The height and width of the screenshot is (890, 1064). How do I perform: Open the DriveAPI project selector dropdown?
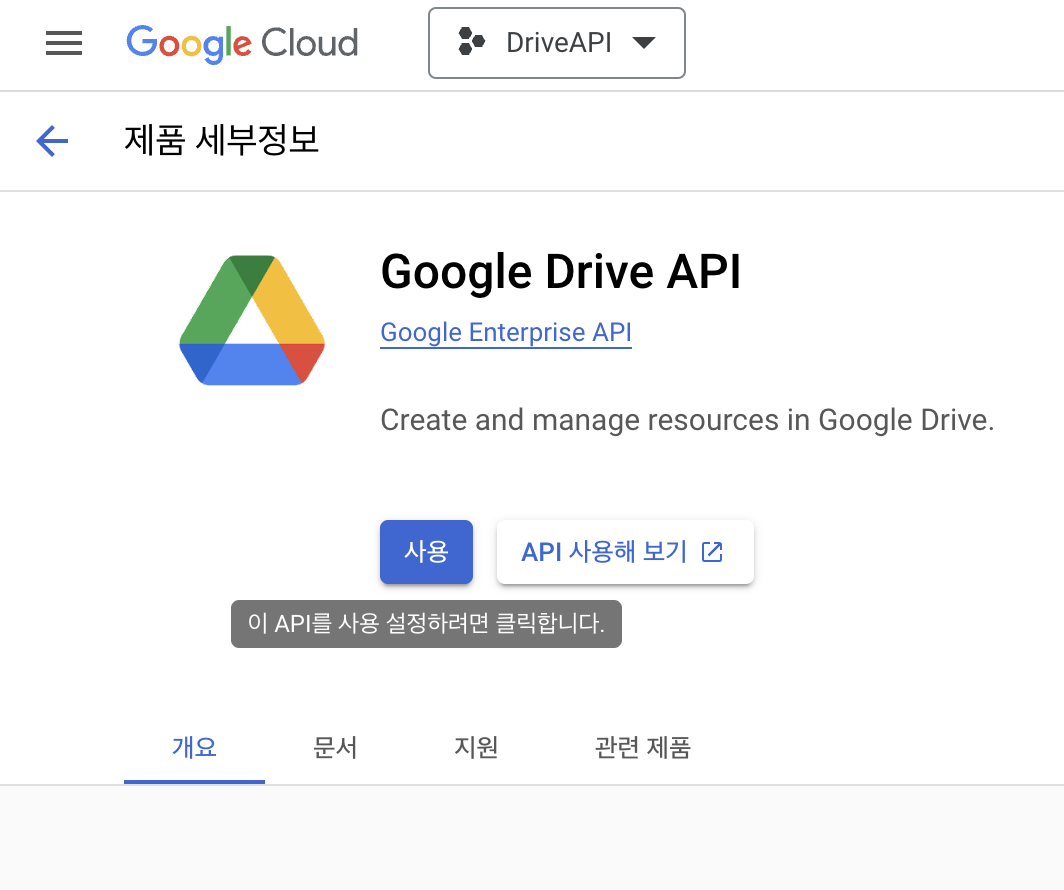556,43
